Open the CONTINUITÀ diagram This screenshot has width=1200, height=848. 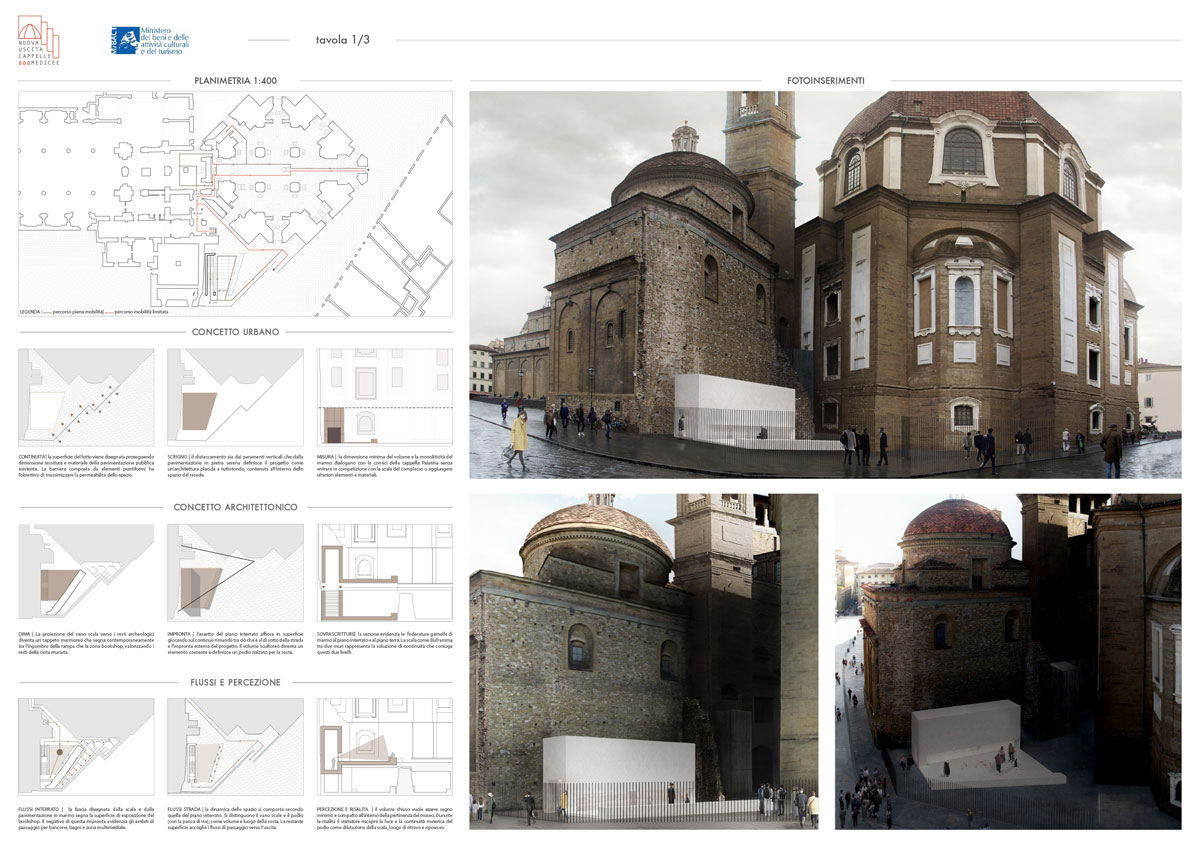(86, 396)
